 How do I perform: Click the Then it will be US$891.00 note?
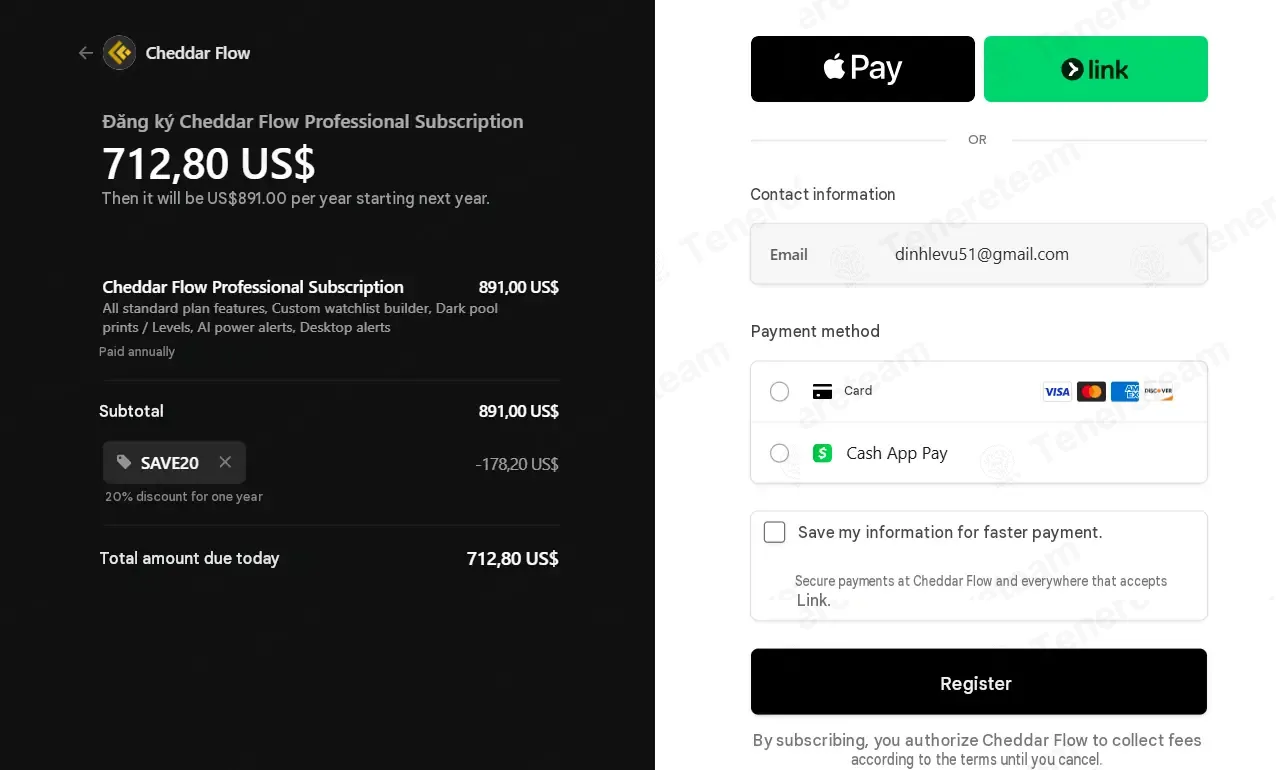tap(296, 198)
